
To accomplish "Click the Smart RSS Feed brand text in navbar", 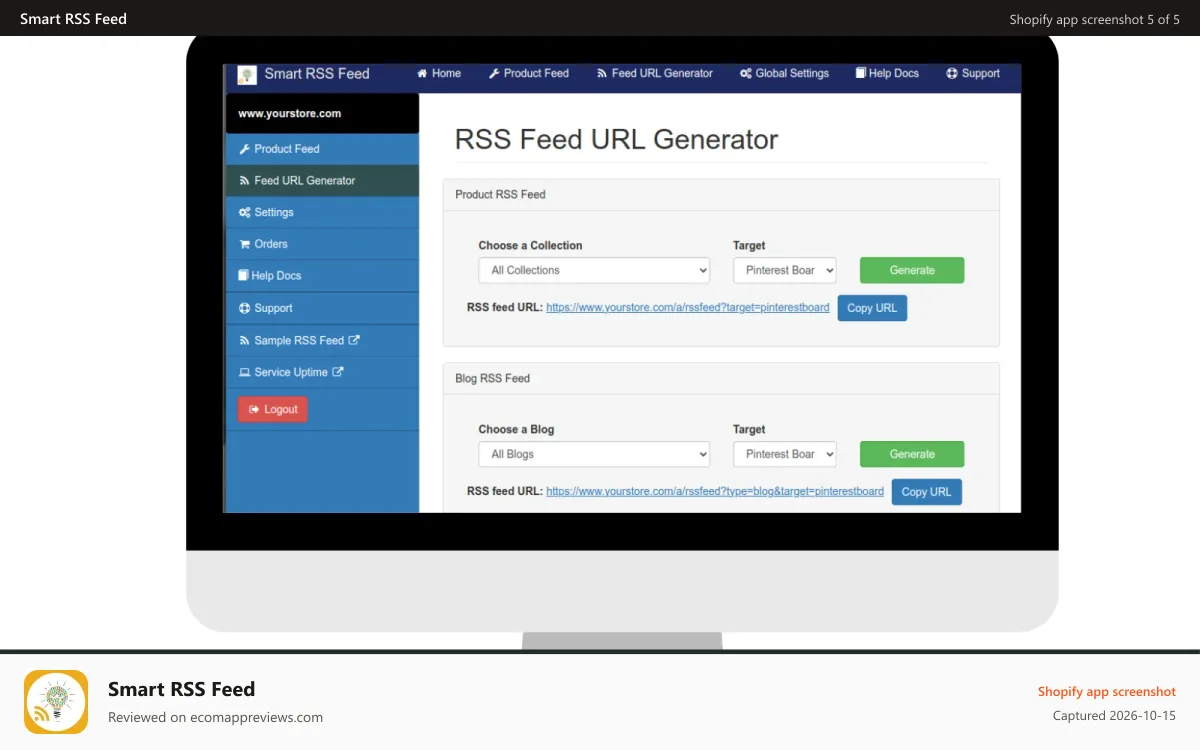I will click(x=317, y=74).
